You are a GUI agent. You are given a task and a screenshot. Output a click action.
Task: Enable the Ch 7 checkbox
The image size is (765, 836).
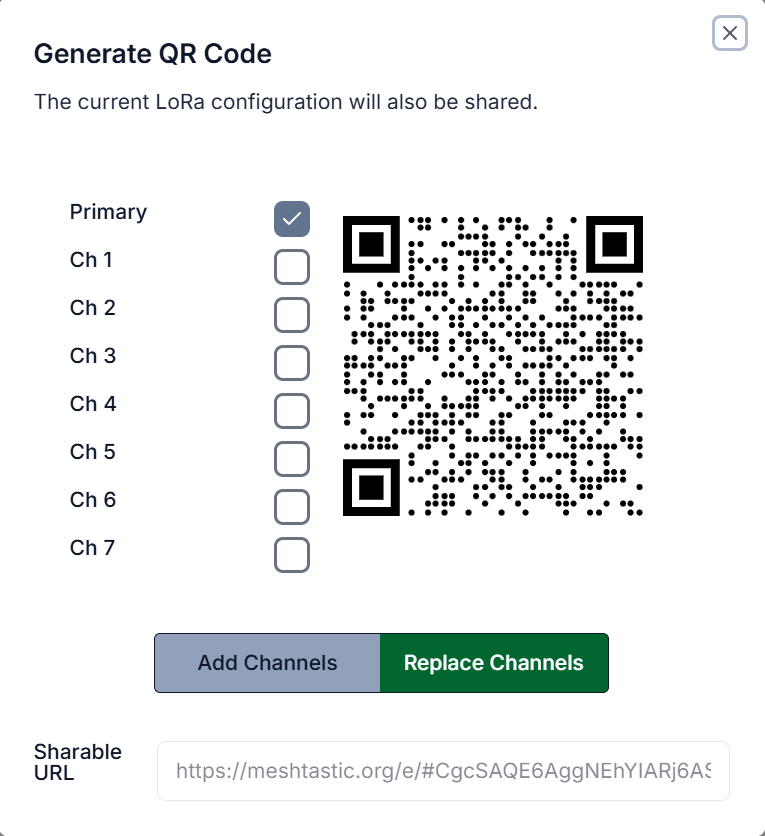(x=291, y=554)
